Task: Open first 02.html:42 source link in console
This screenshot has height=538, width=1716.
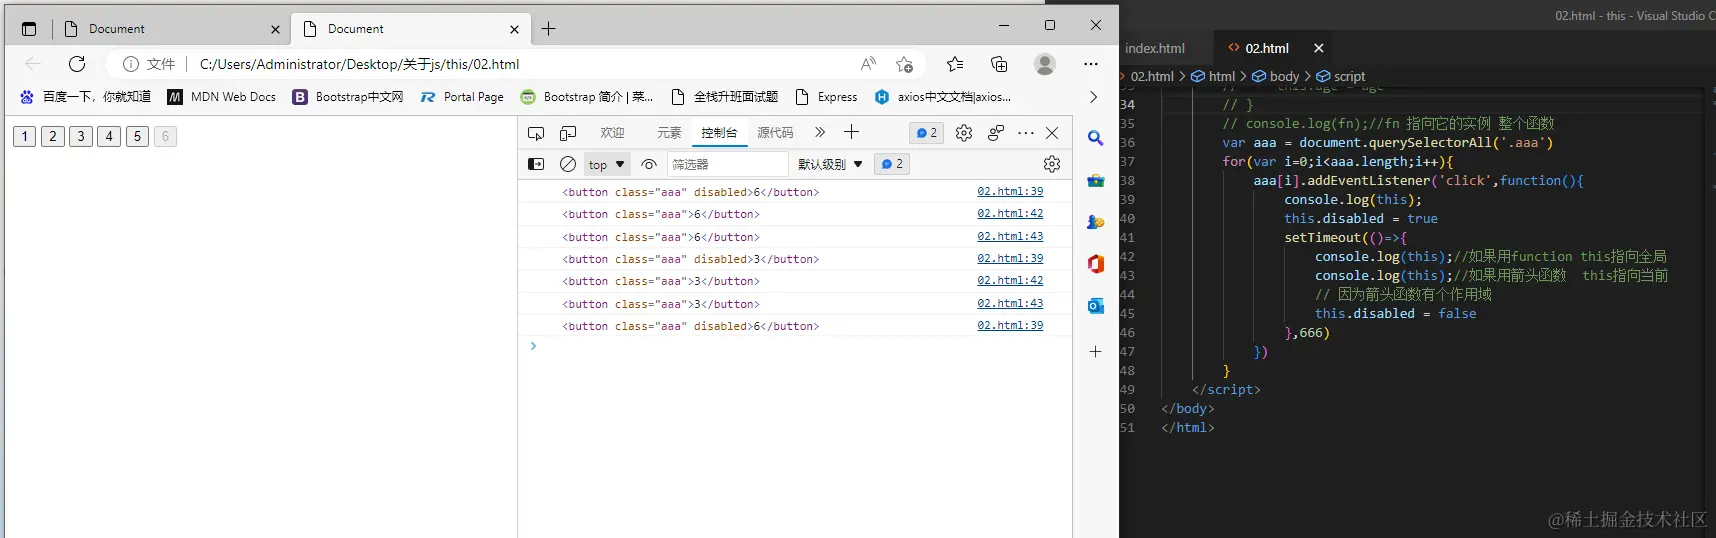Action: 1010,214
